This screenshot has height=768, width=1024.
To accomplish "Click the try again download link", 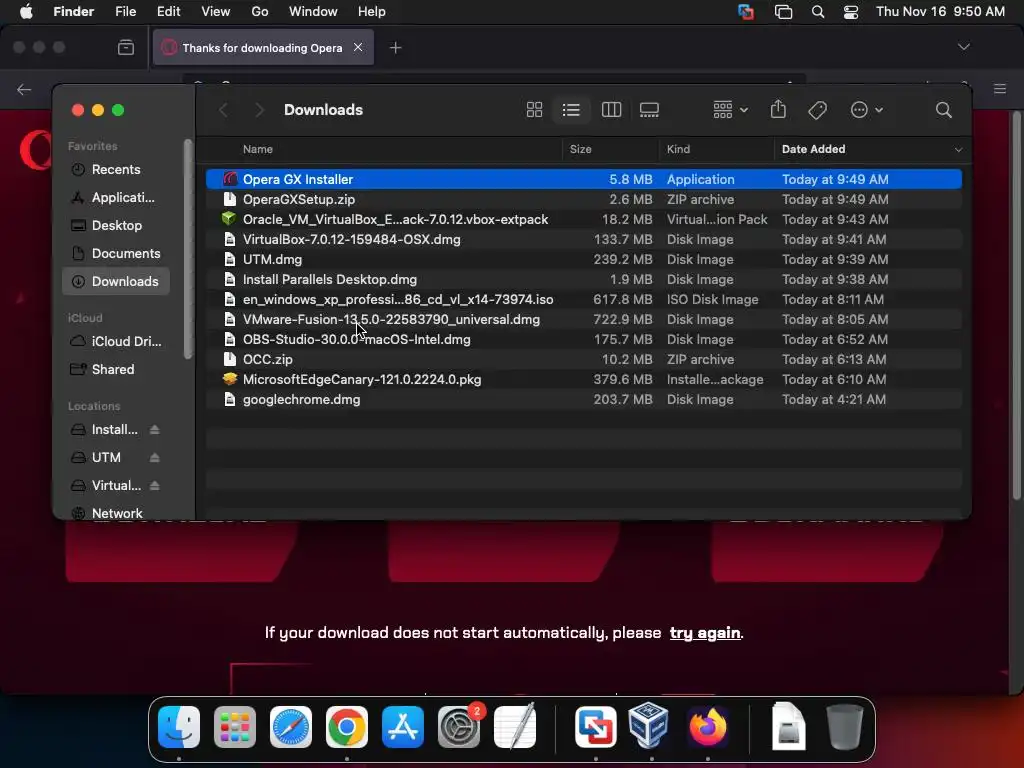I will click(x=705, y=633).
